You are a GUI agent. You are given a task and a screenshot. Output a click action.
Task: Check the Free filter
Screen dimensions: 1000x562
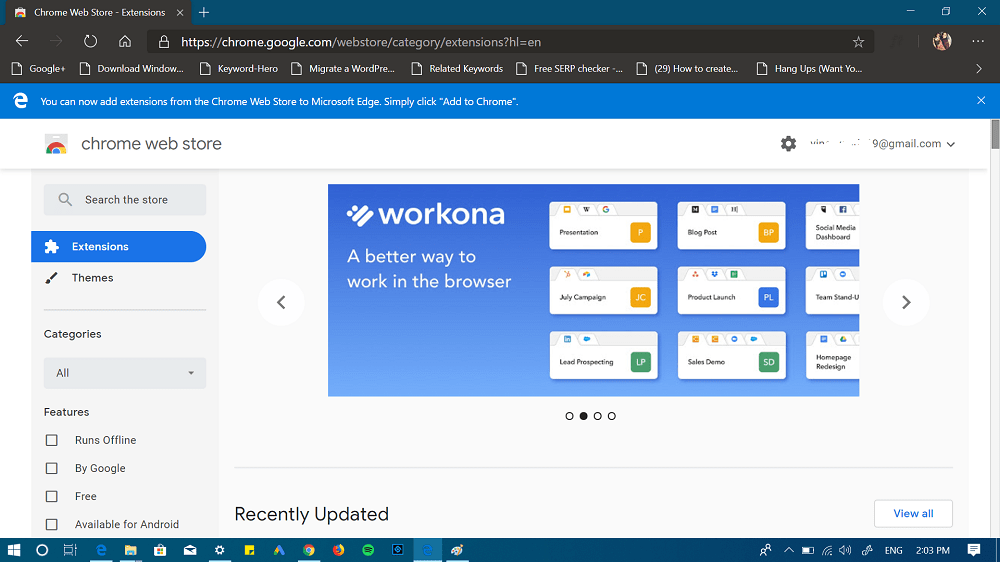[52, 496]
